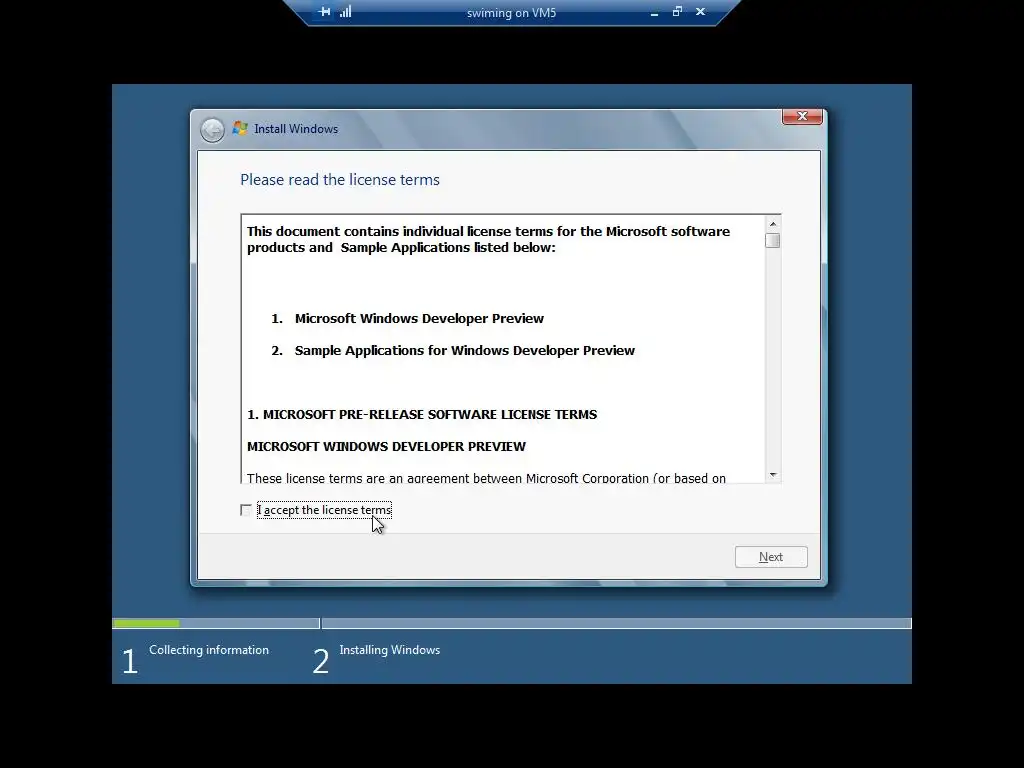Close the Install Windows dialog

[802, 116]
